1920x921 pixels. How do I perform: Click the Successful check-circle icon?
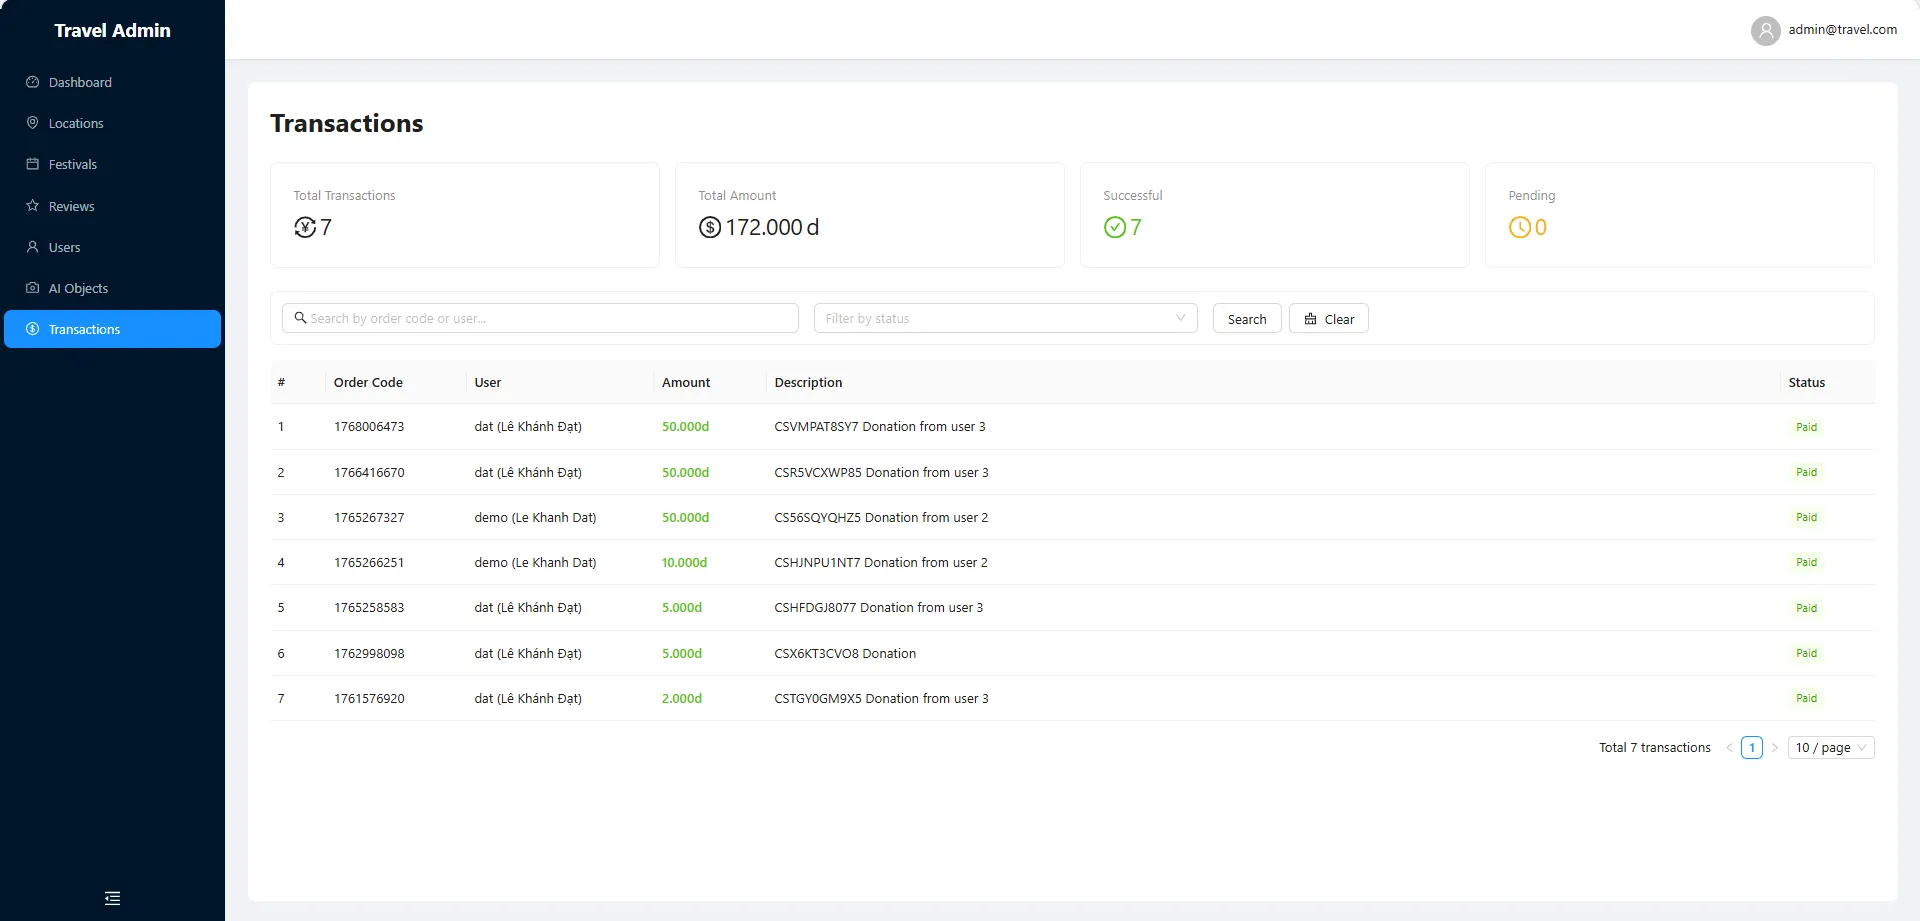(x=1115, y=227)
